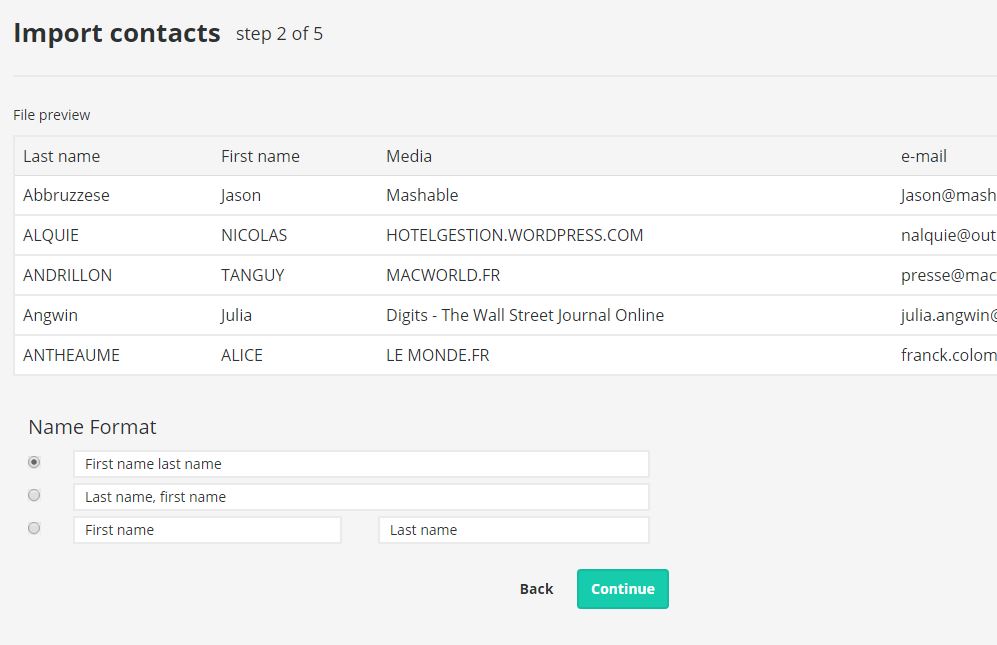The width and height of the screenshot is (997, 645).
Task: Click the 'Jason@mash' e-mail cell
Action: (x=948, y=195)
